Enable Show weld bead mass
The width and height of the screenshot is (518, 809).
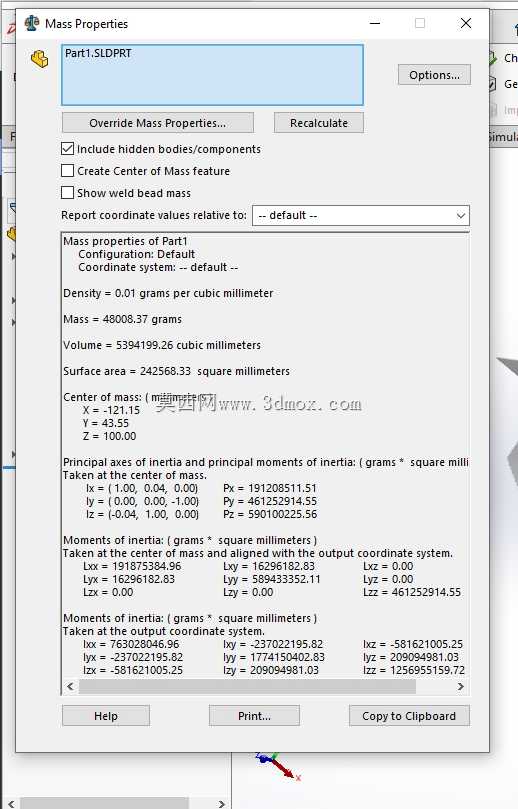68,192
